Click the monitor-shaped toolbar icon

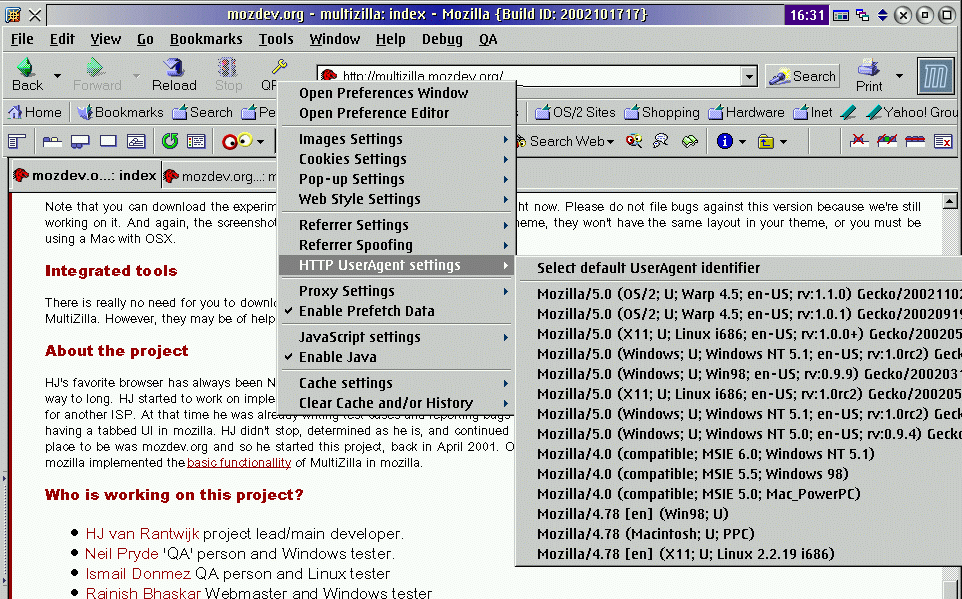pyautogui.click(x=80, y=142)
